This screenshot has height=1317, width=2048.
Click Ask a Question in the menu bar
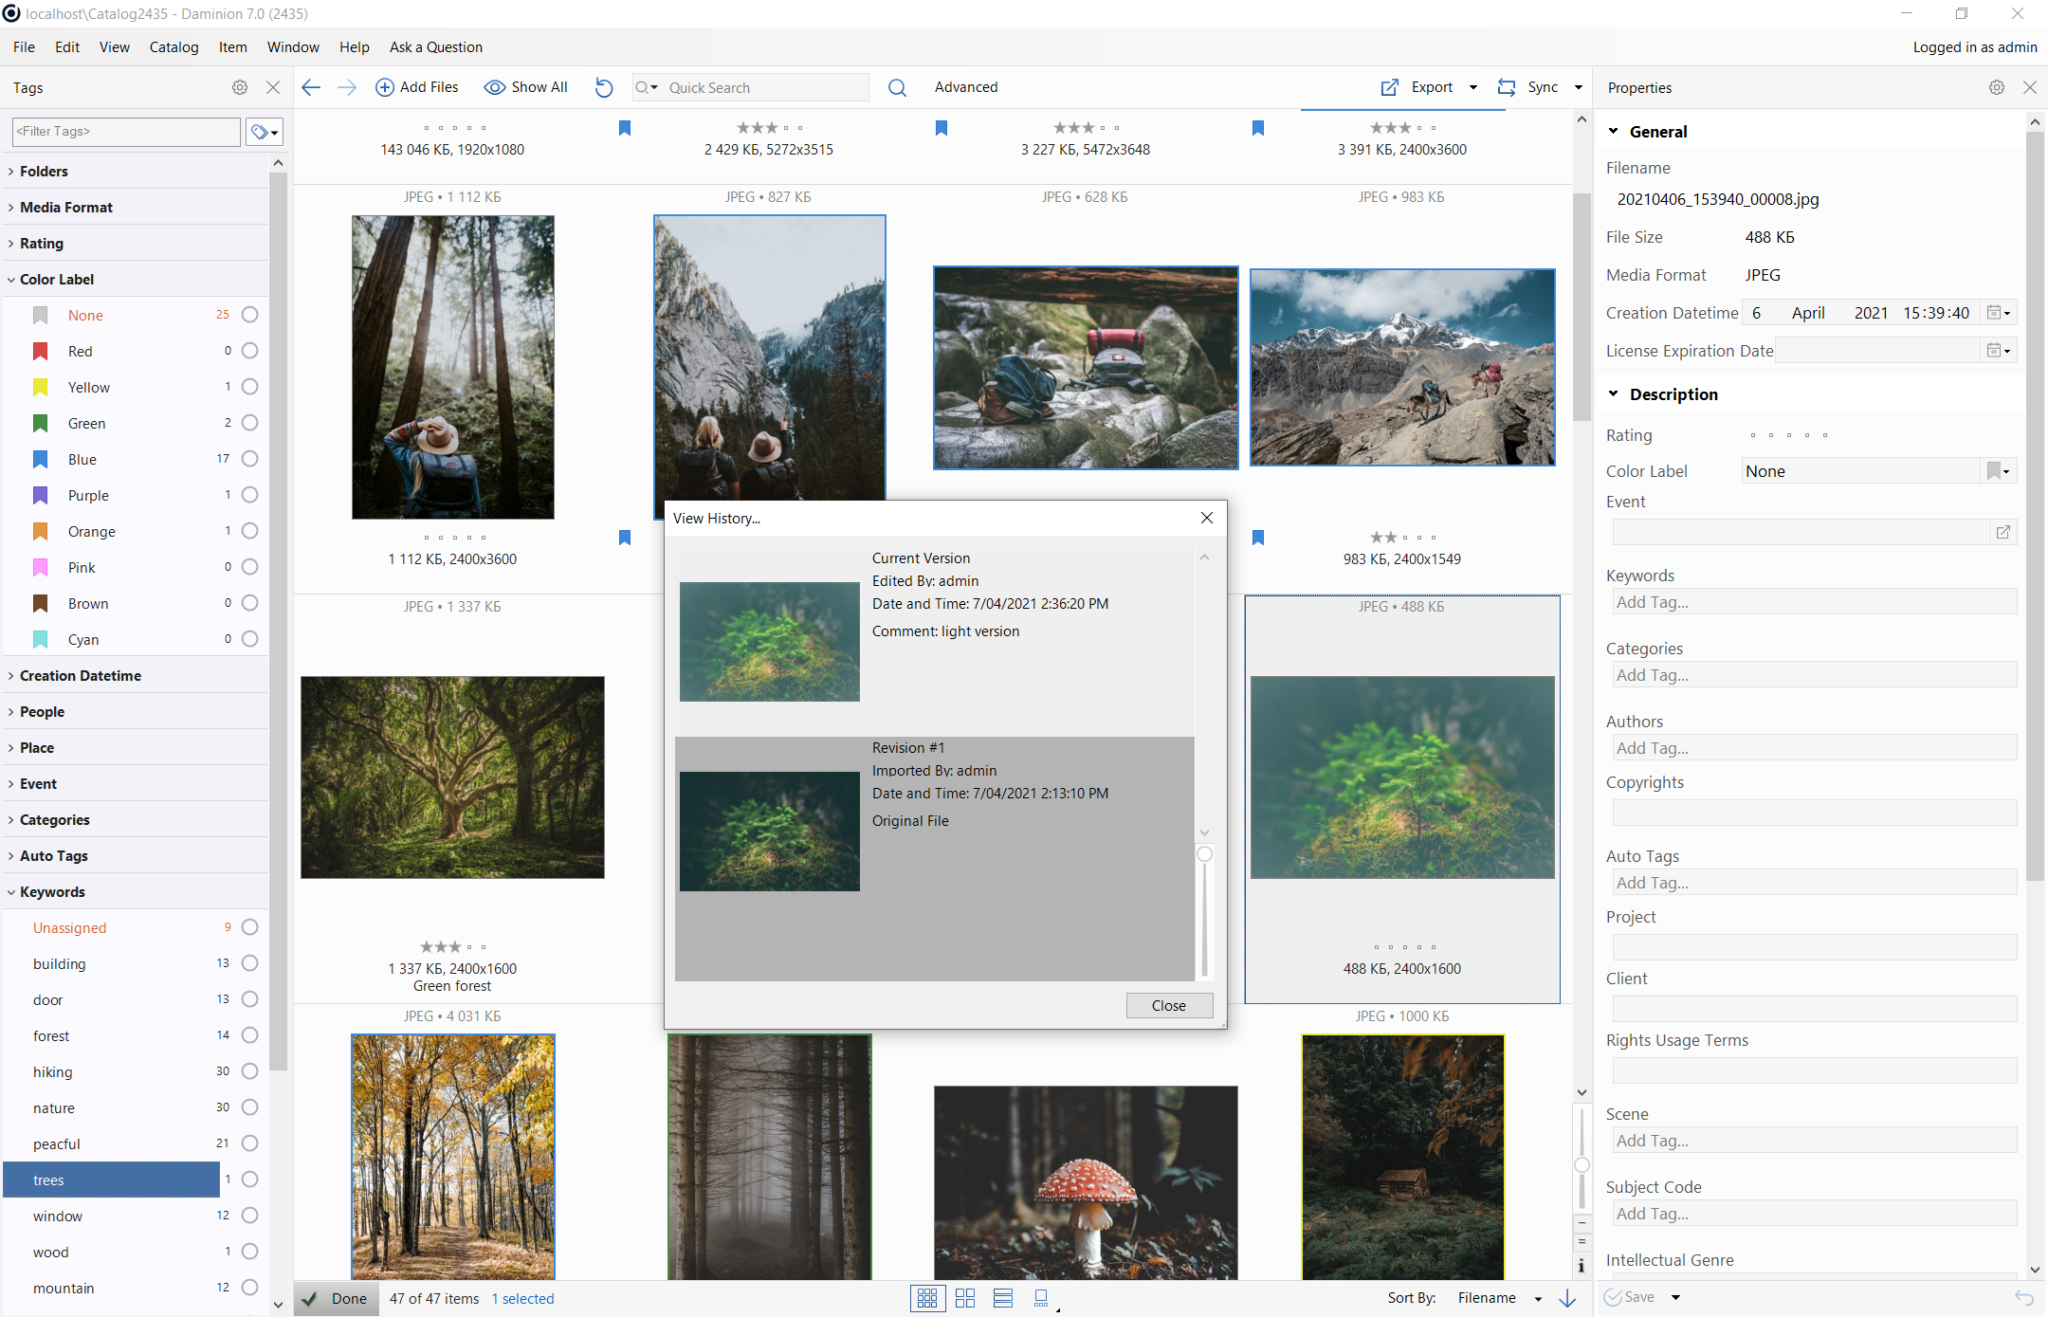[435, 47]
